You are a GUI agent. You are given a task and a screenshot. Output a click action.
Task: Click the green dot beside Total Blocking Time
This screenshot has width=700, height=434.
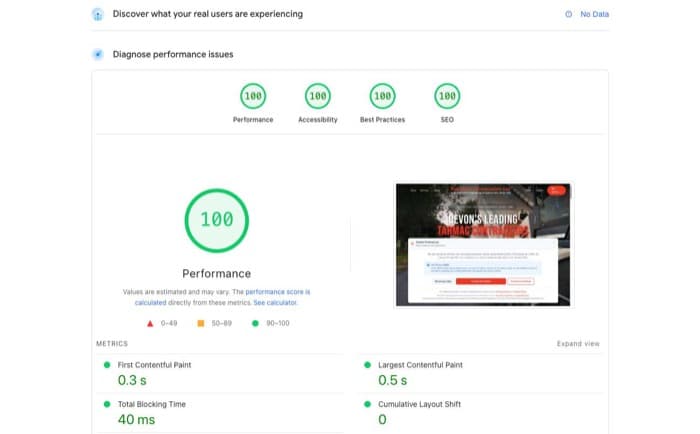pyautogui.click(x=107, y=404)
